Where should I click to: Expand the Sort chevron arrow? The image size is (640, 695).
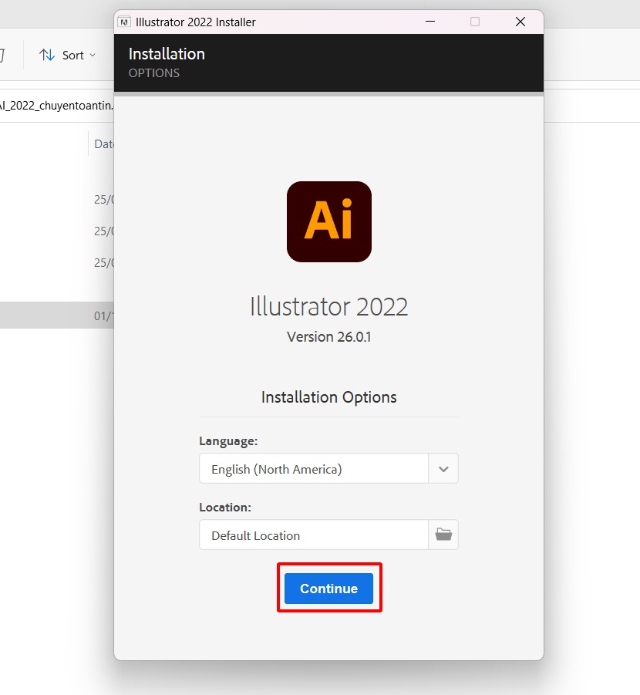click(x=93, y=55)
